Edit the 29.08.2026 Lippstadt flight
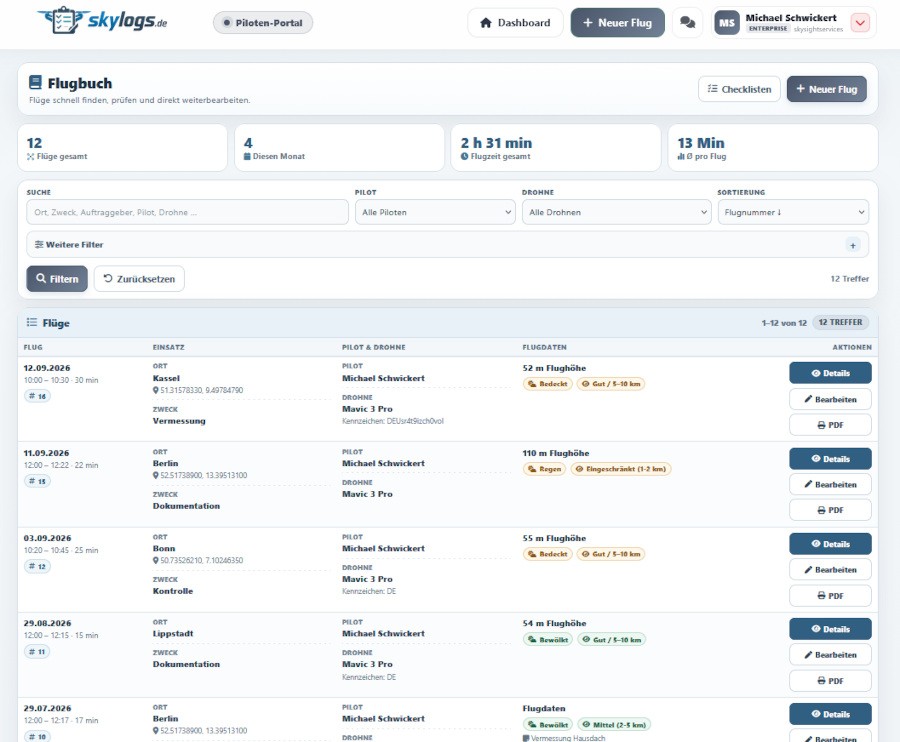 coord(830,655)
